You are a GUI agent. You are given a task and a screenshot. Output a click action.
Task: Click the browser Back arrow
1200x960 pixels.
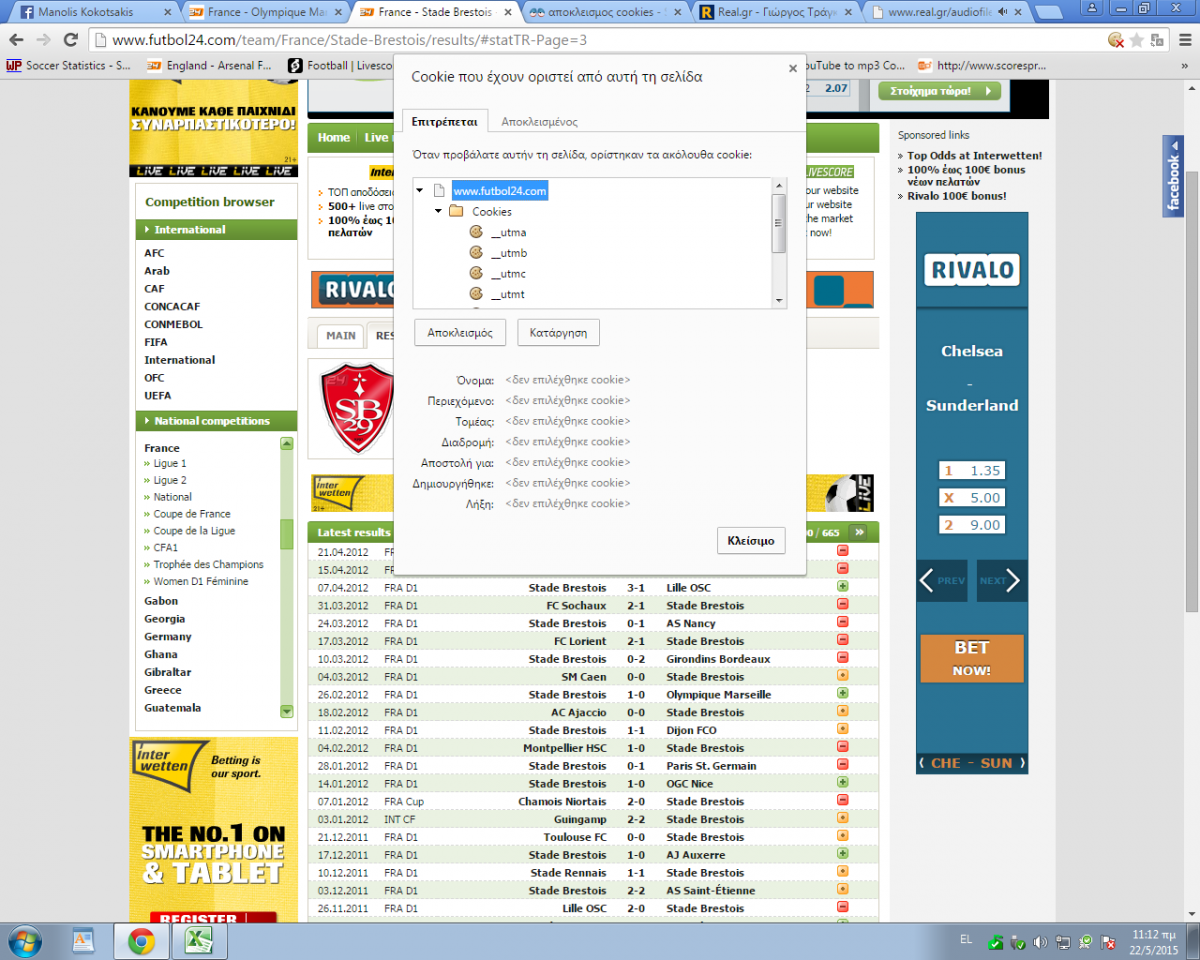coord(17,40)
